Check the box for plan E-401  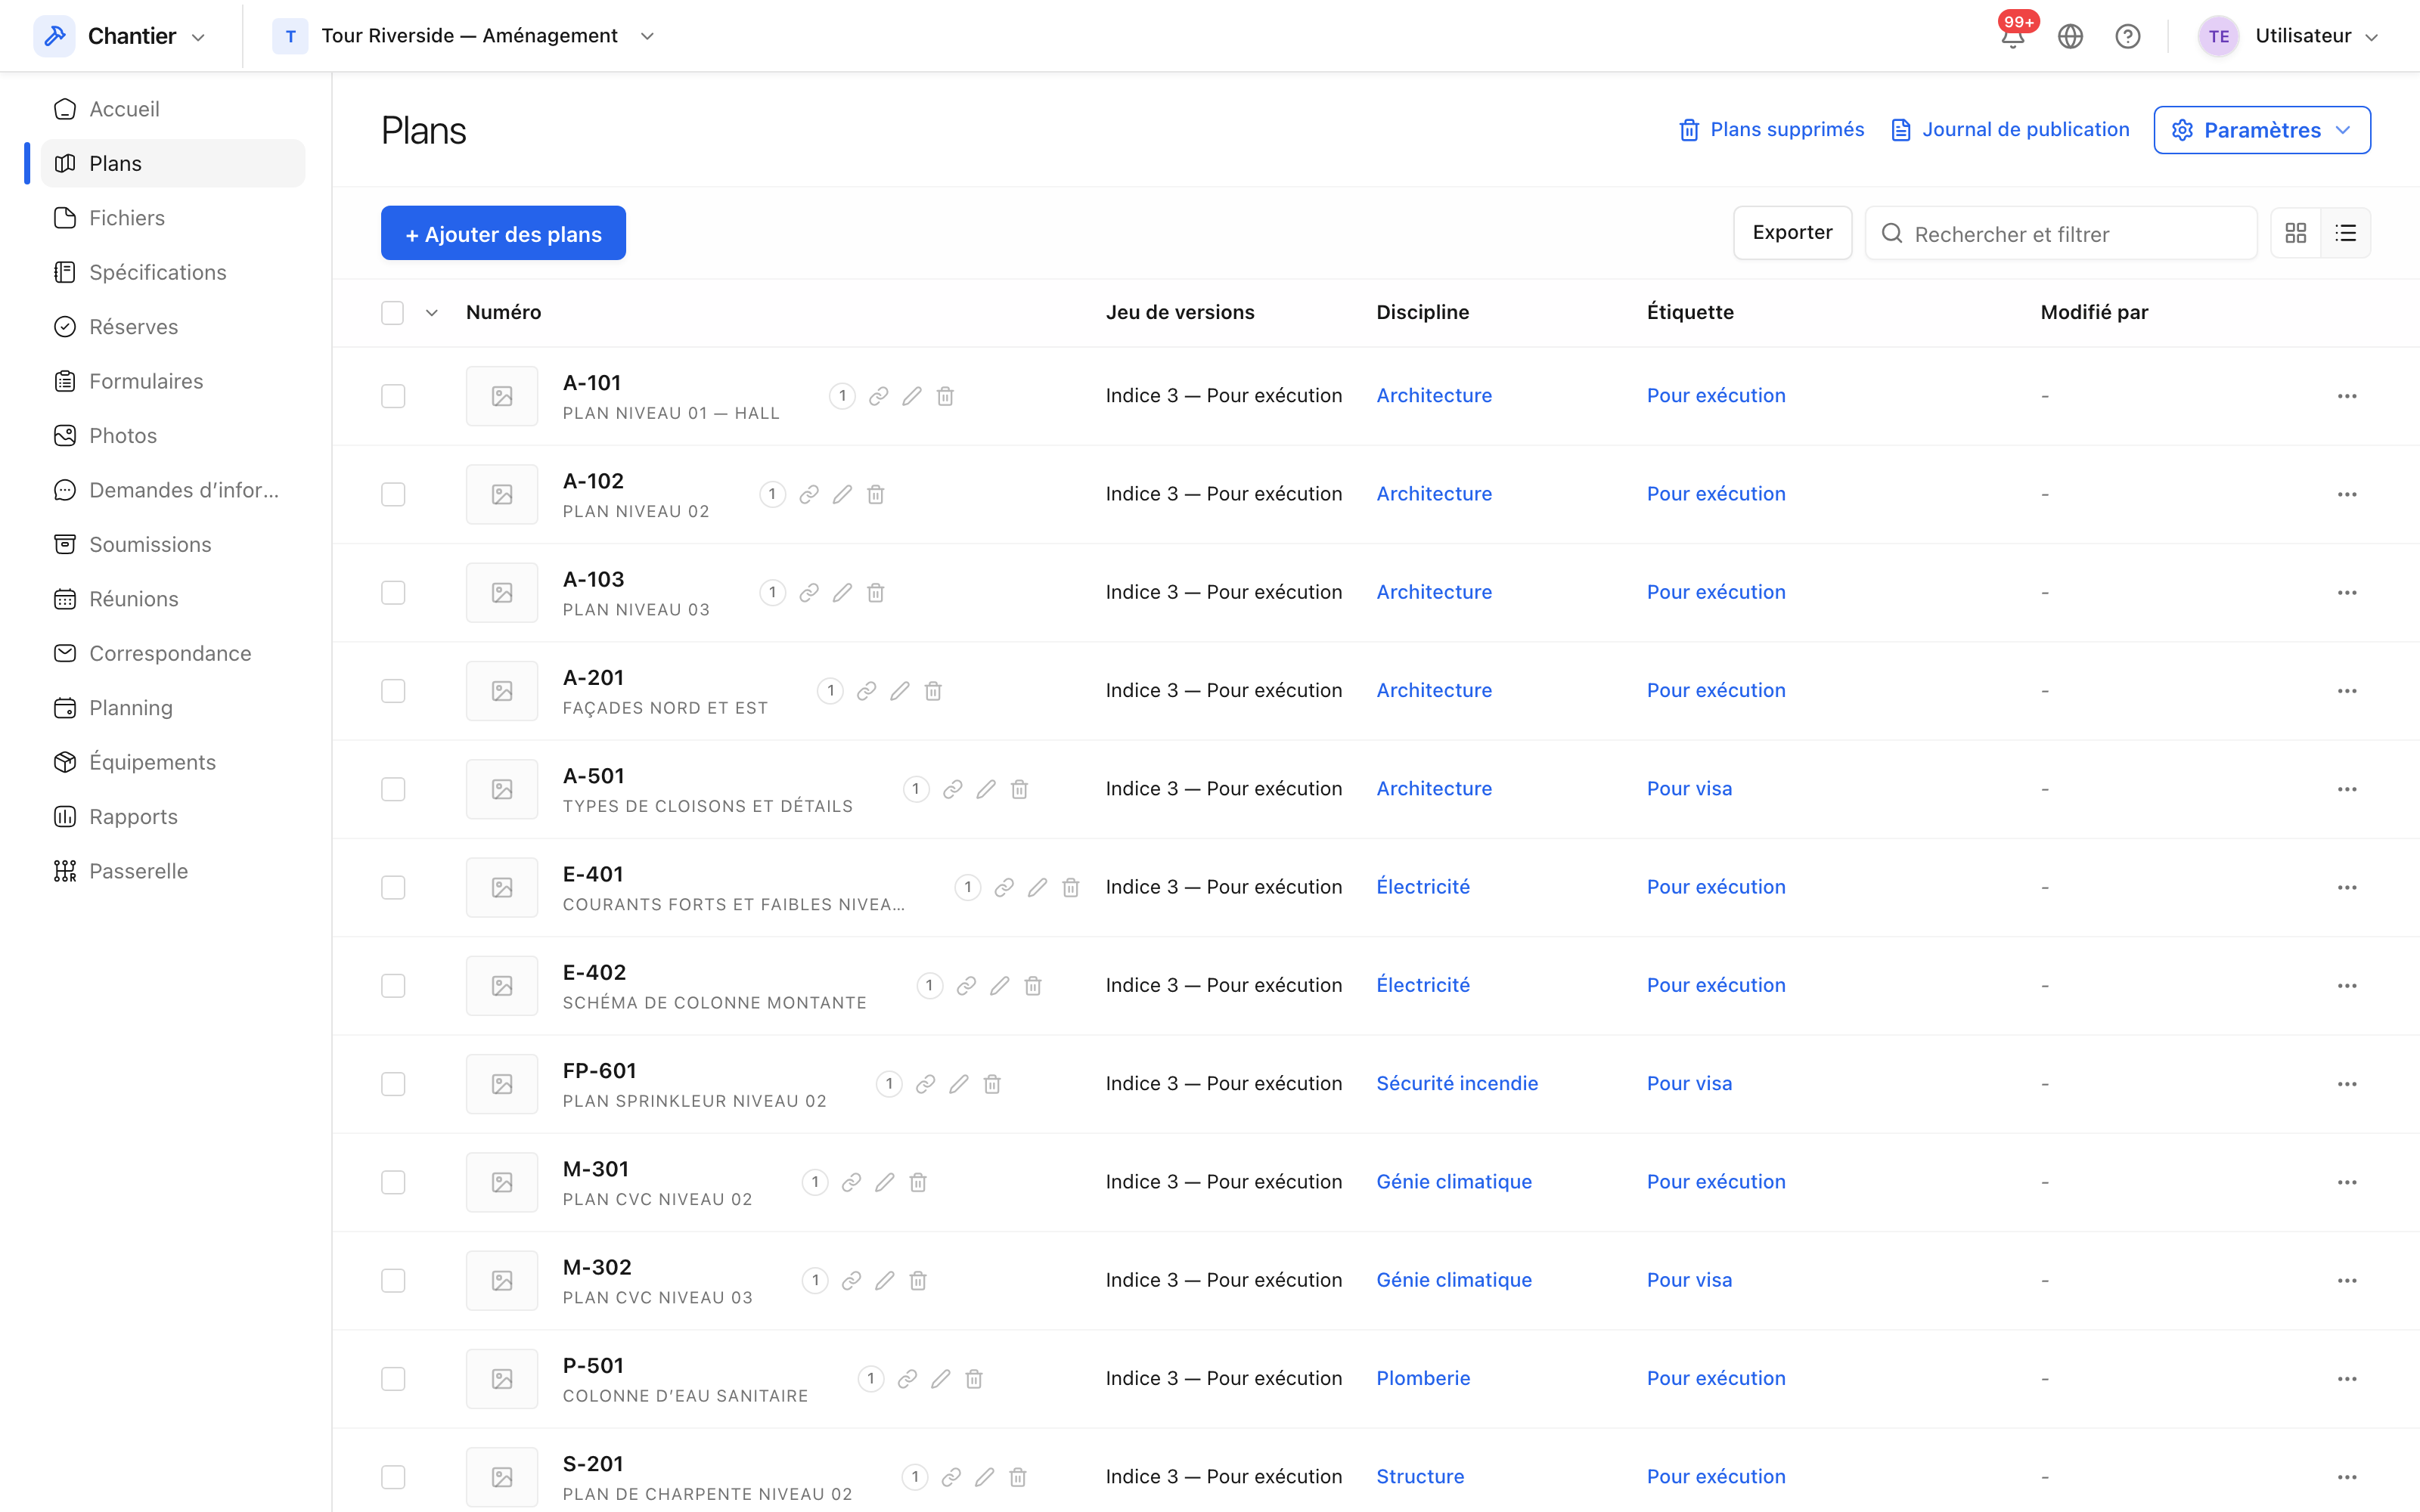click(x=393, y=887)
